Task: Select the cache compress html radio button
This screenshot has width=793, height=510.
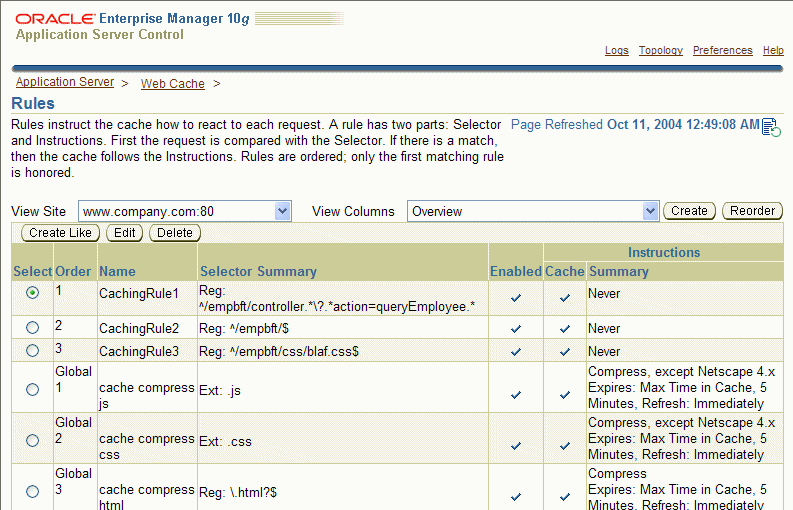Action: coord(32,491)
